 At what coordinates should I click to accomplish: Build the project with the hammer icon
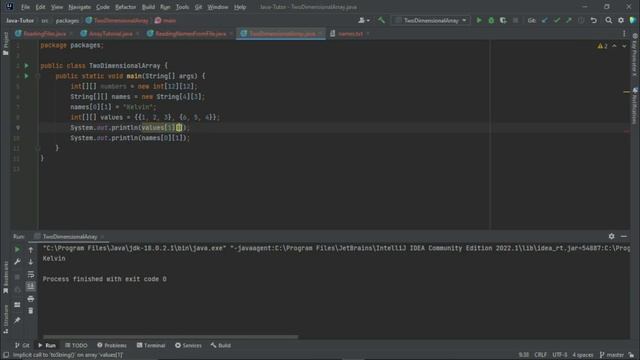(381, 20)
